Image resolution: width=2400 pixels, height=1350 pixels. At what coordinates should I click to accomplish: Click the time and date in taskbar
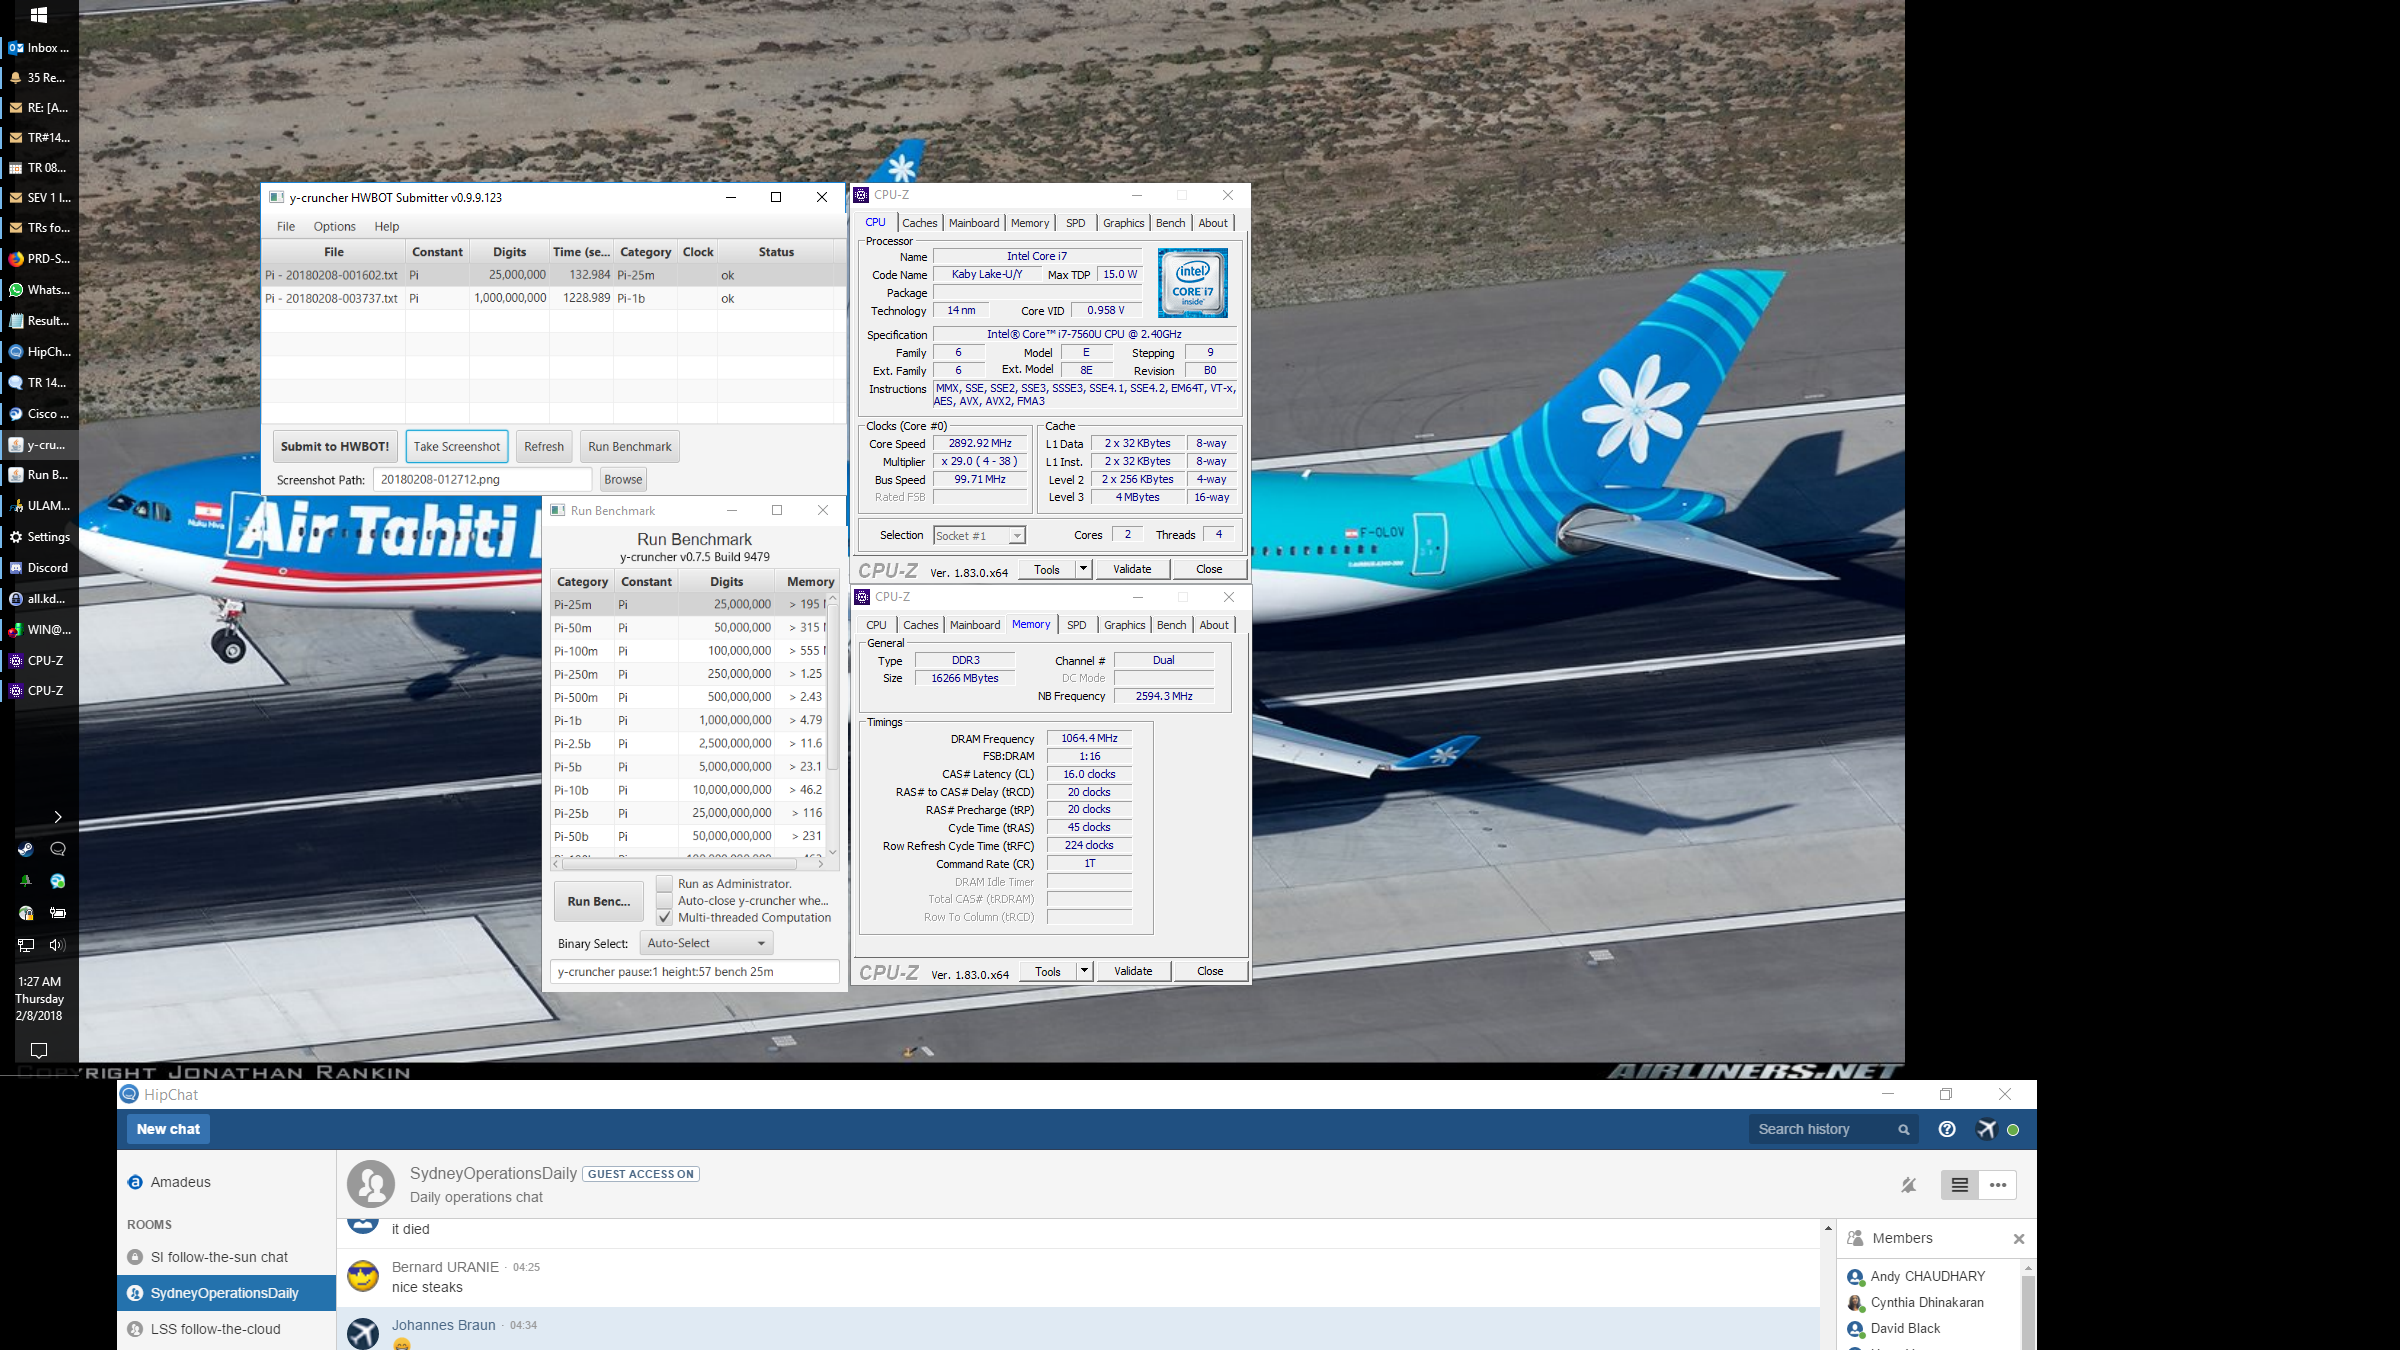[39, 998]
